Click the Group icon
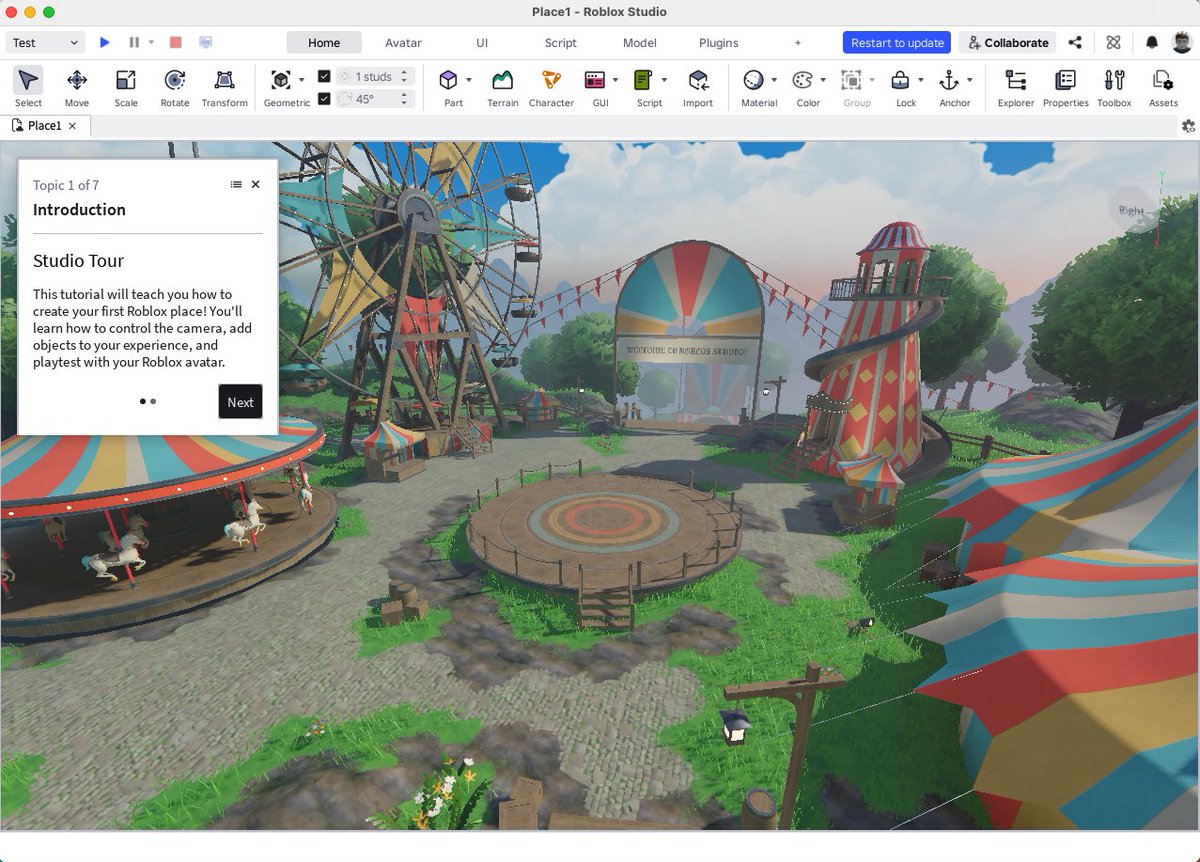The height and width of the screenshot is (862, 1200). coord(851,80)
